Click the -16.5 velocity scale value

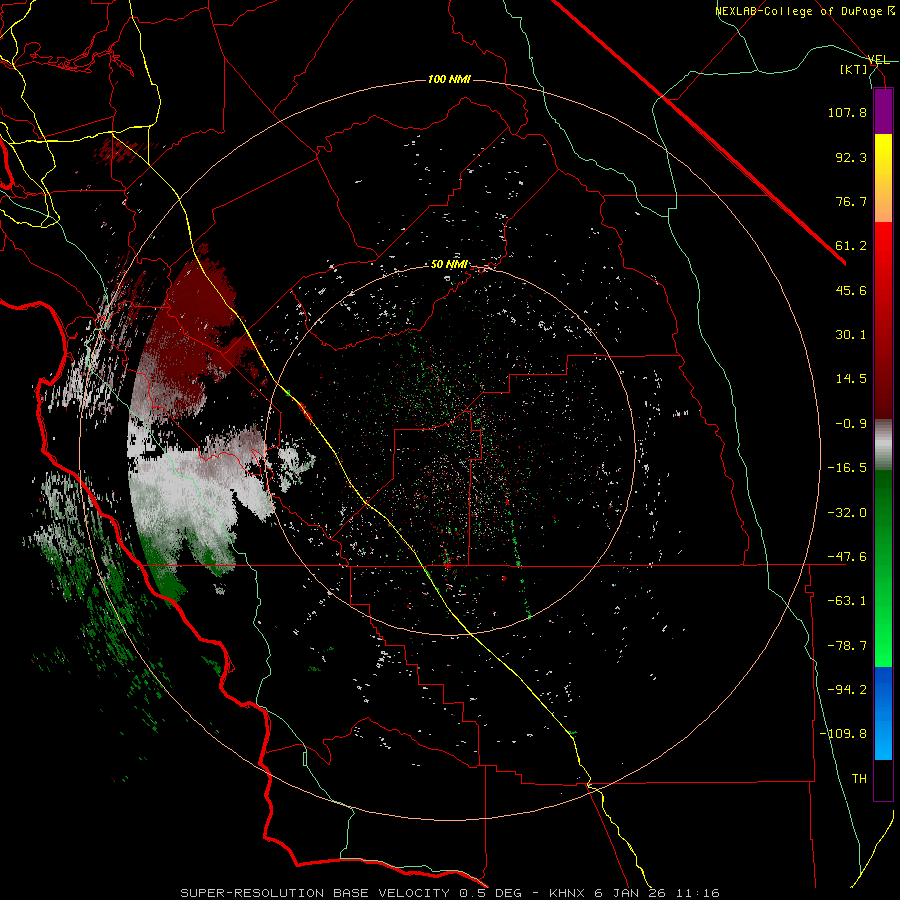(847, 468)
